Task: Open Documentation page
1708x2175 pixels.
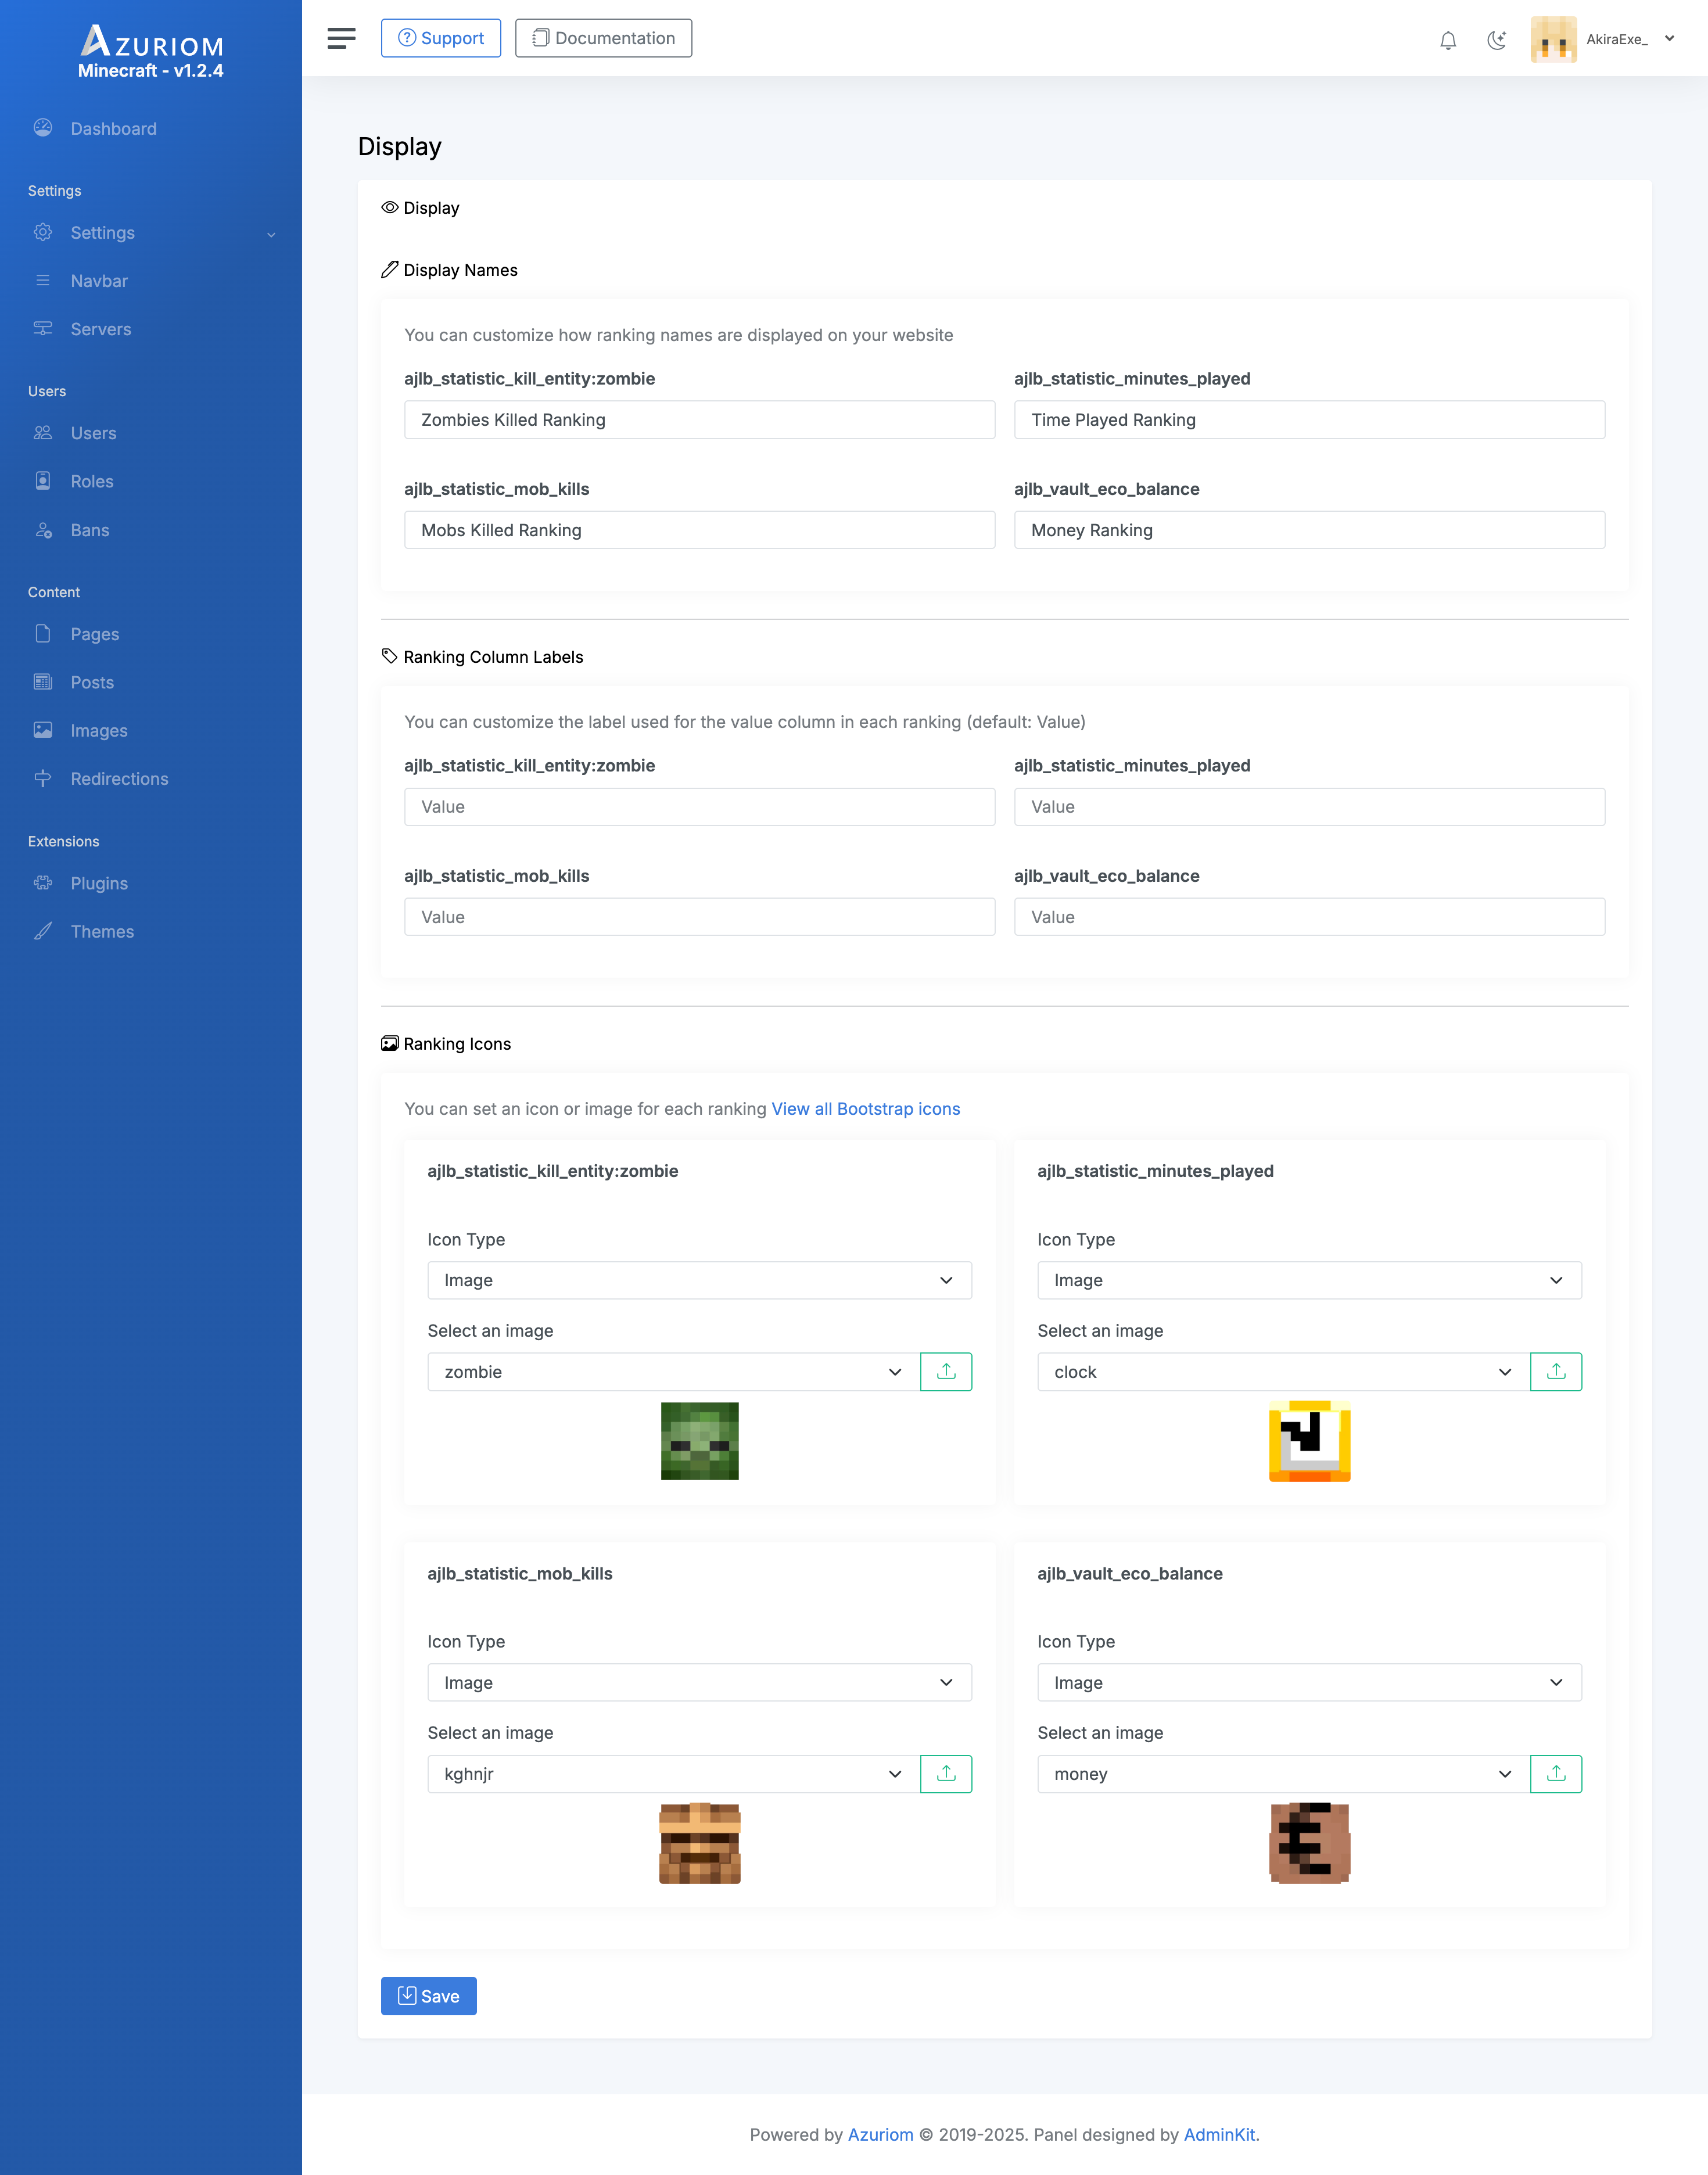Action: click(x=603, y=38)
